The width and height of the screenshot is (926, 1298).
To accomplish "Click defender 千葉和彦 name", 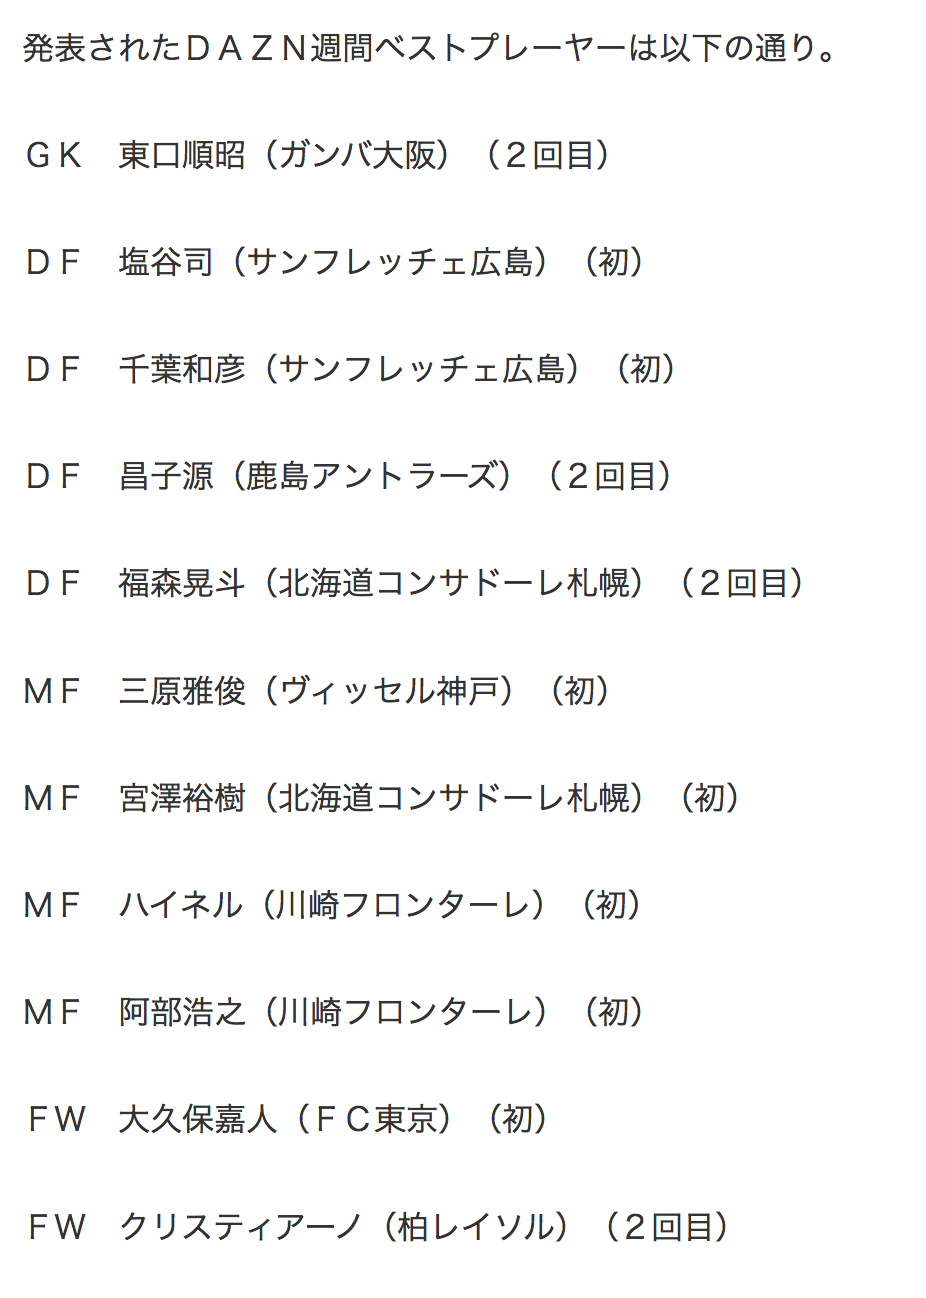I will point(182,369).
